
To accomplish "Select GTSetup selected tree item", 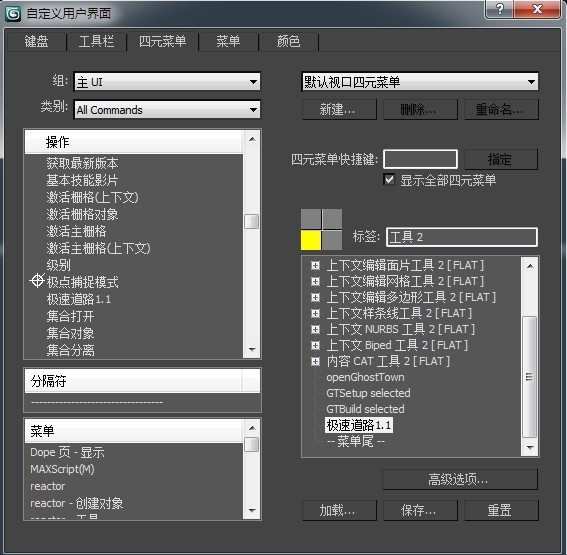I will click(x=368, y=393).
